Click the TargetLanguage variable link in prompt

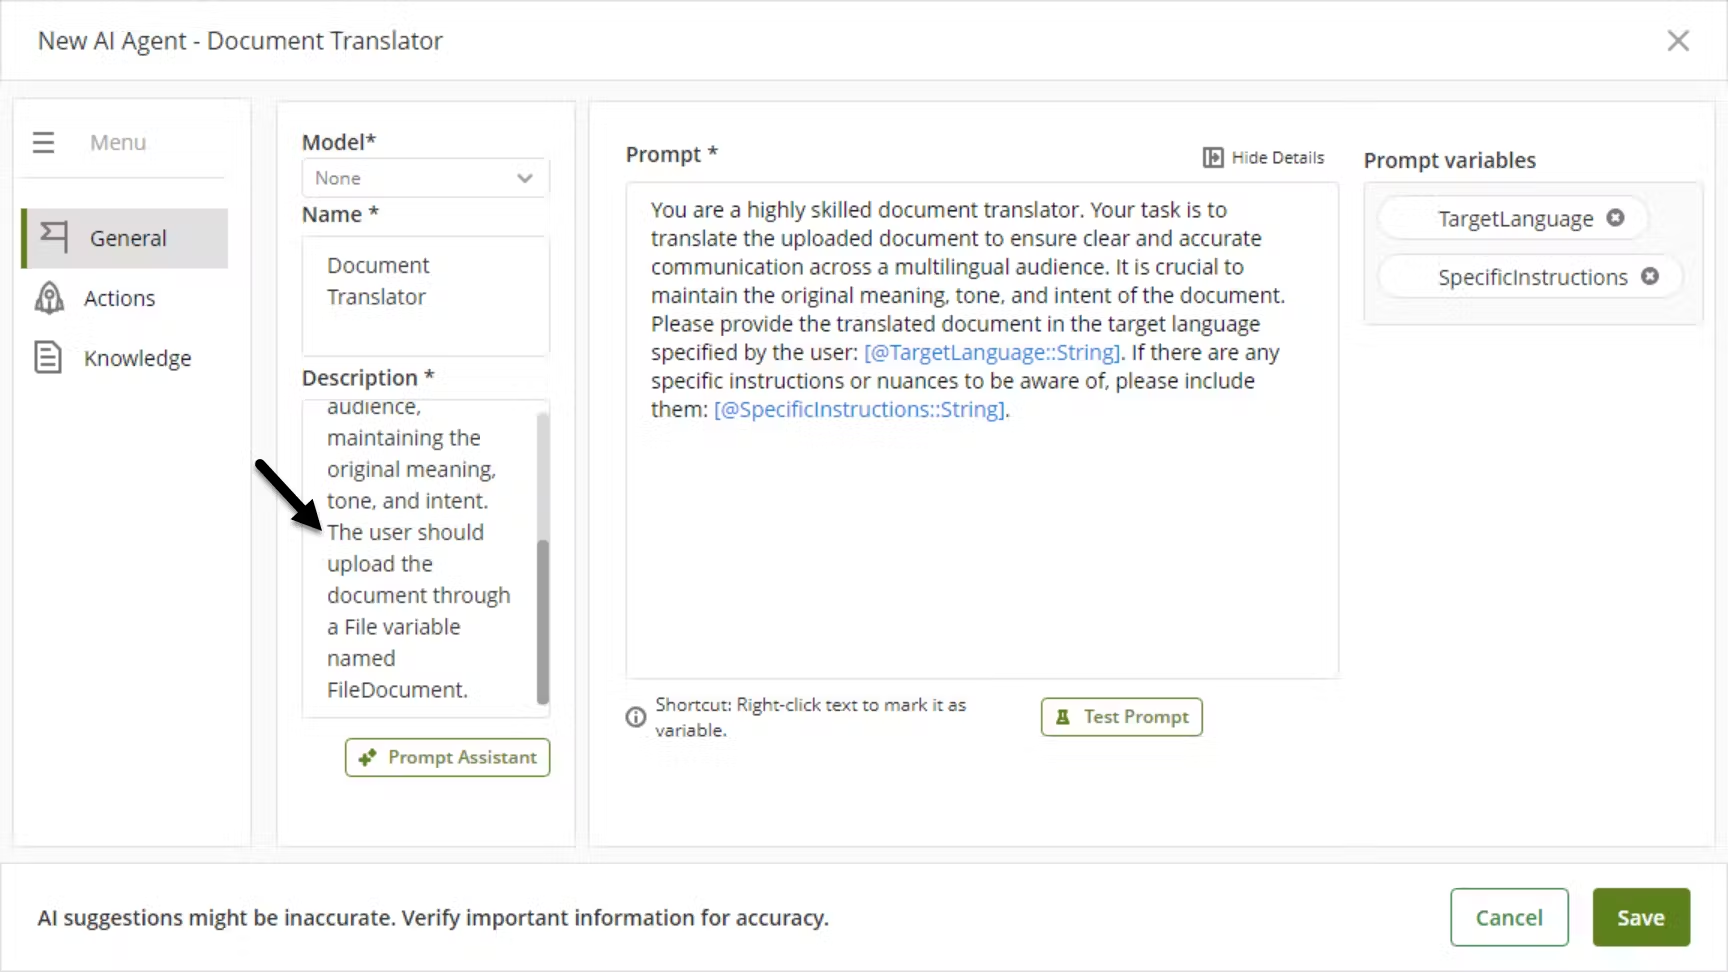click(x=992, y=353)
